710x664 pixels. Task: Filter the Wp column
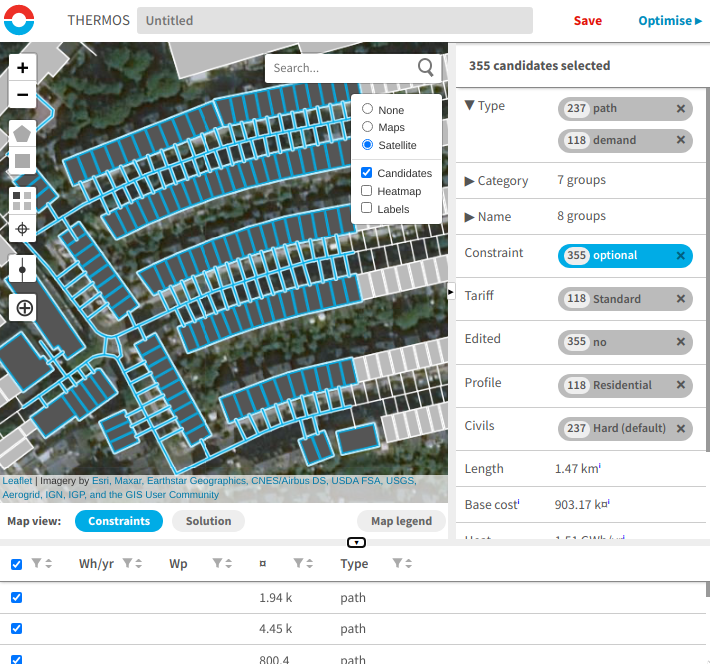[x=217, y=563]
